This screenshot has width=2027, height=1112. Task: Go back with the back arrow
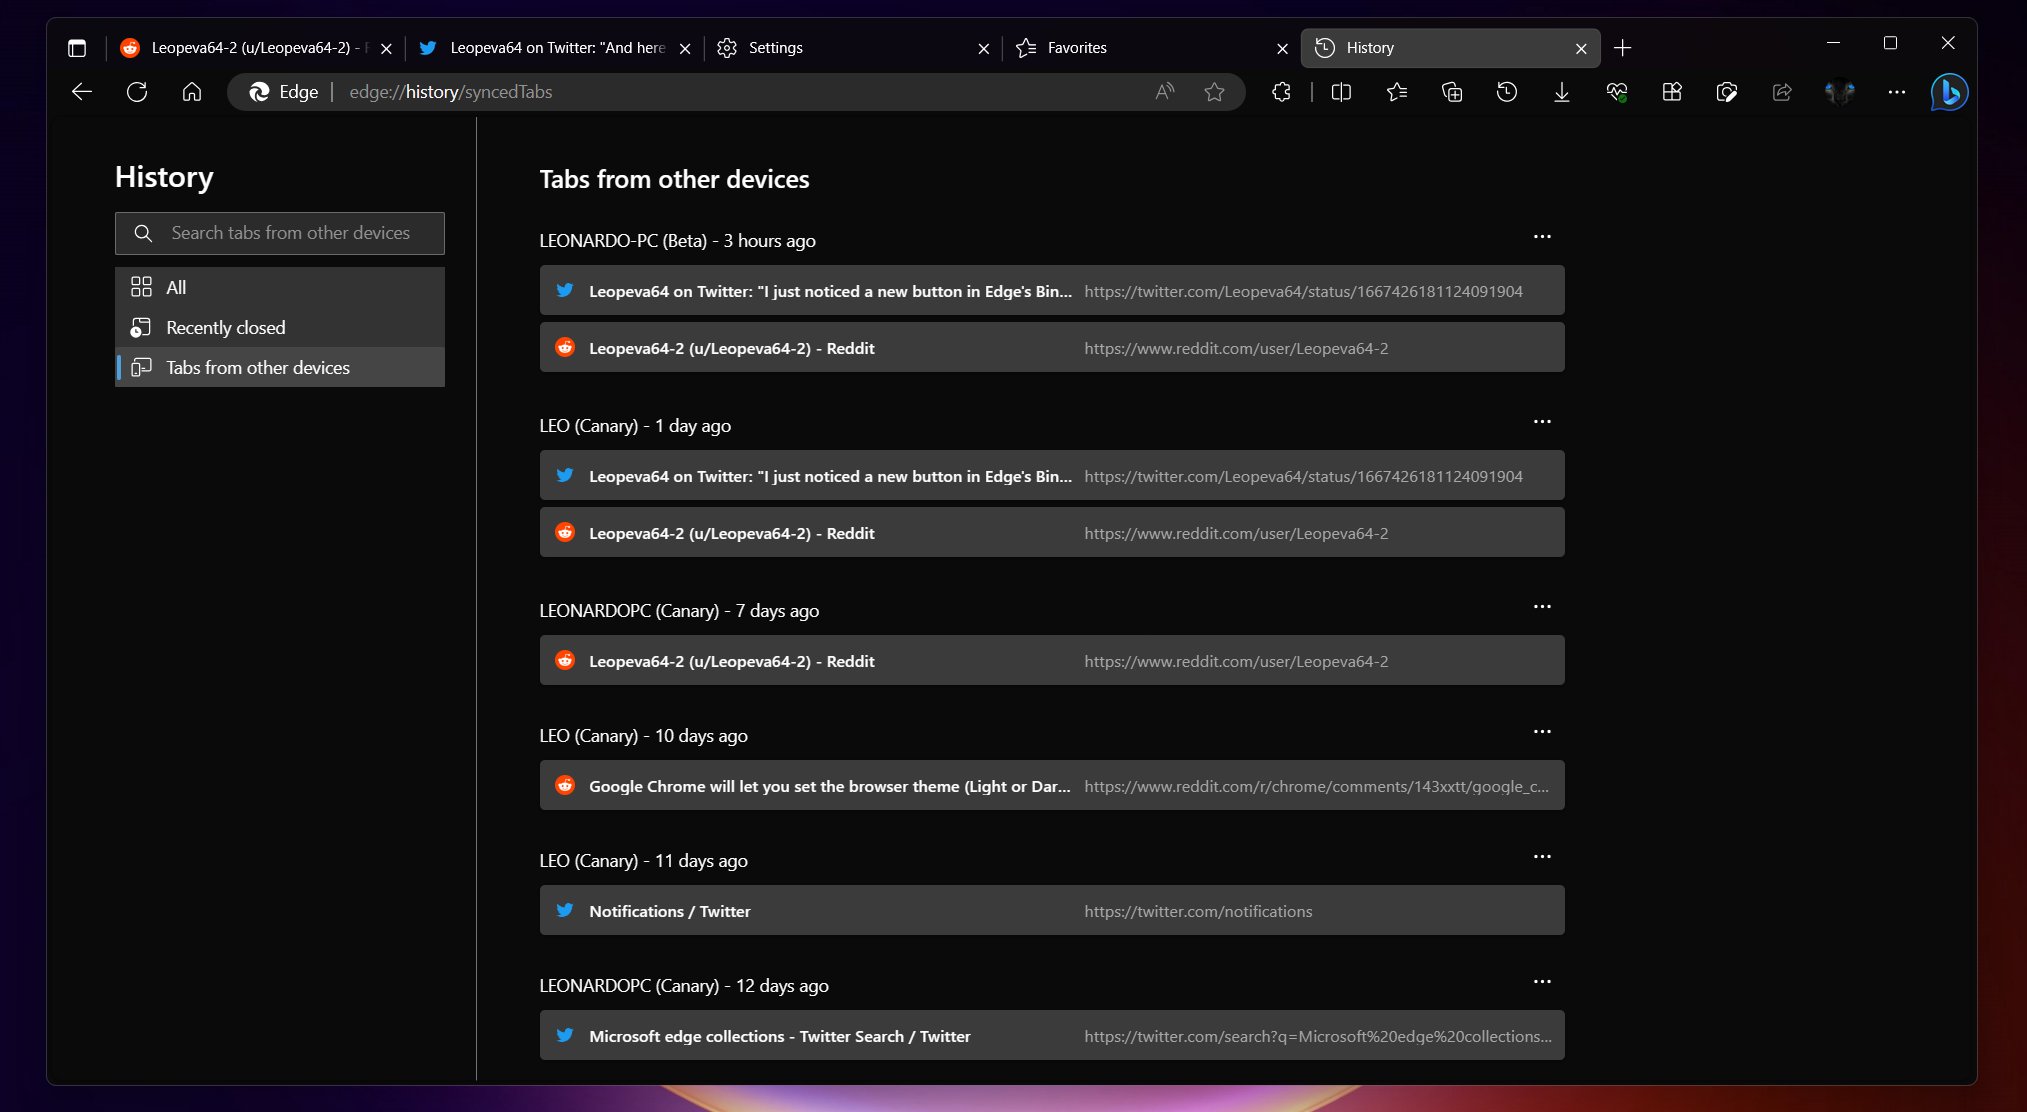pos(82,92)
